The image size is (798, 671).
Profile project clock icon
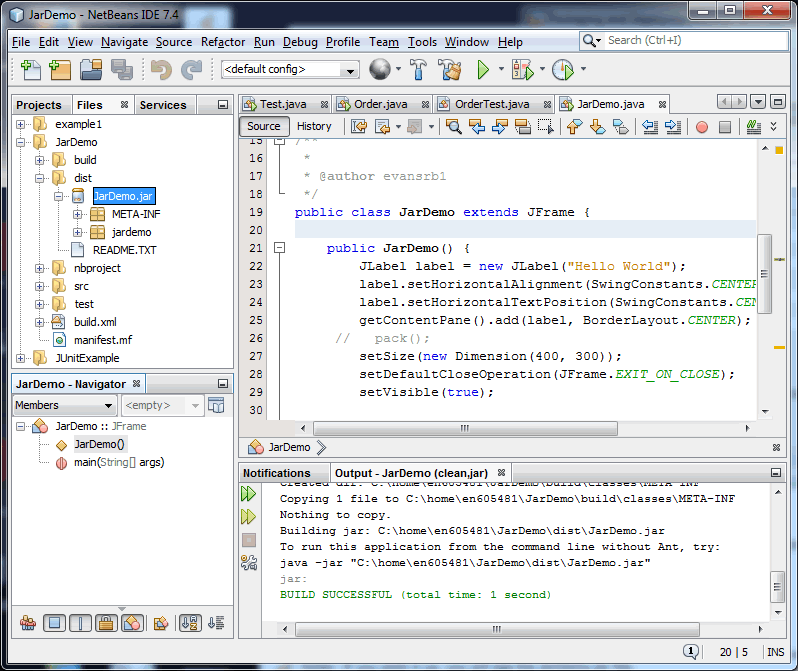[563, 69]
